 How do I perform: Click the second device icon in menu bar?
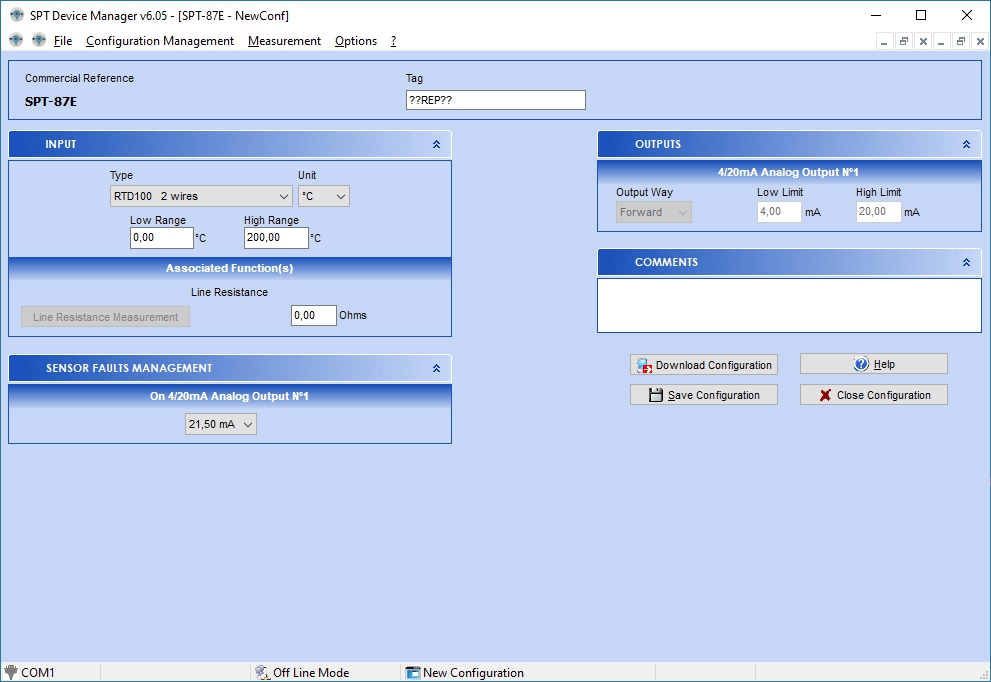pyautogui.click(x=39, y=40)
